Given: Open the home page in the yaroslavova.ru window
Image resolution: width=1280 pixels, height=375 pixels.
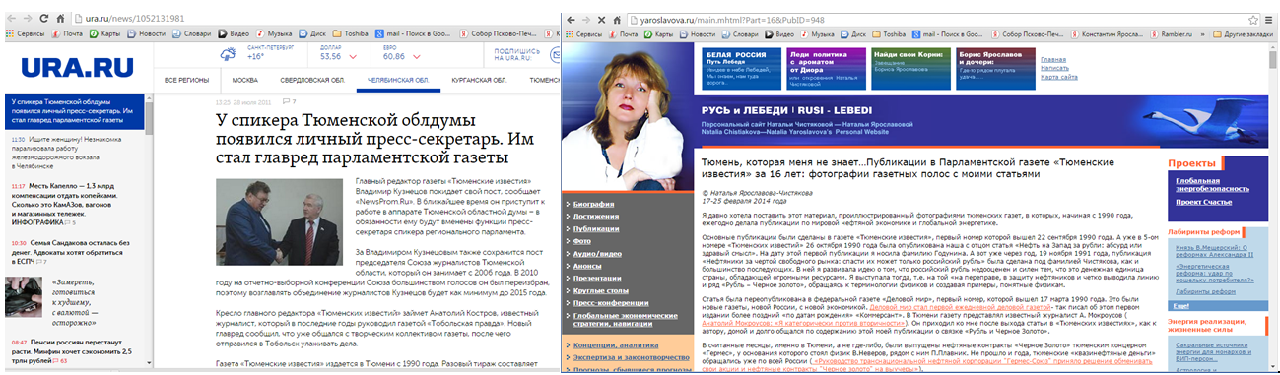Looking at the screenshot, I should point(617,19).
